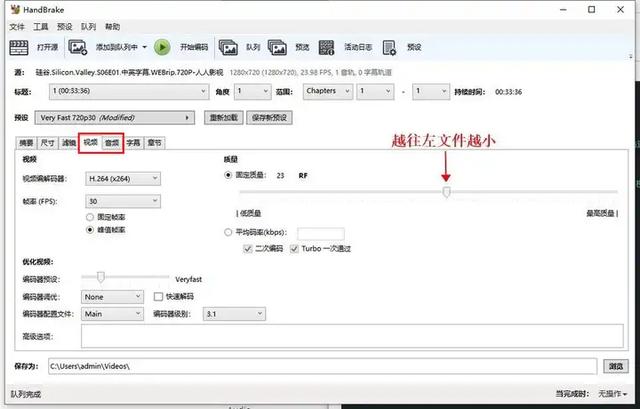Open the 文件 menu
The image size is (640, 409).
17,27
